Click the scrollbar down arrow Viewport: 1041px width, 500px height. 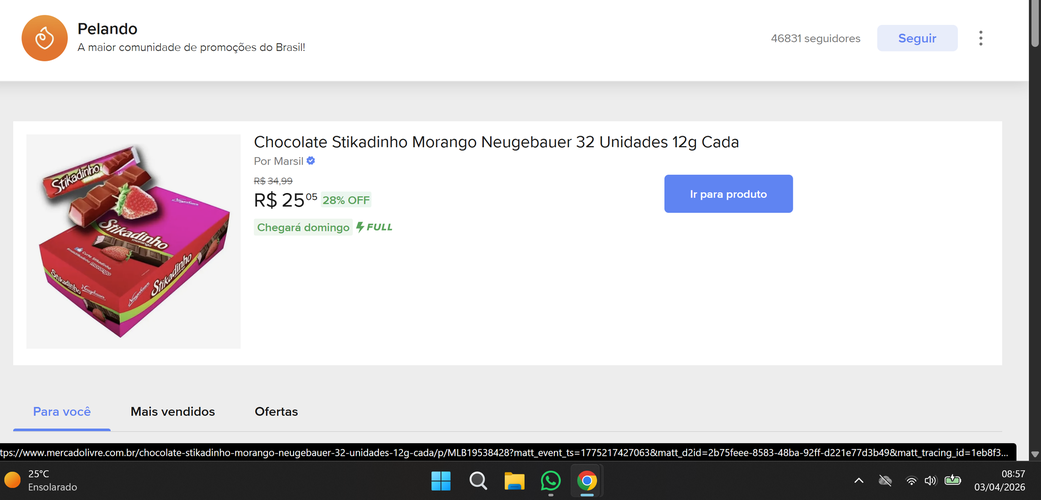click(1035, 454)
